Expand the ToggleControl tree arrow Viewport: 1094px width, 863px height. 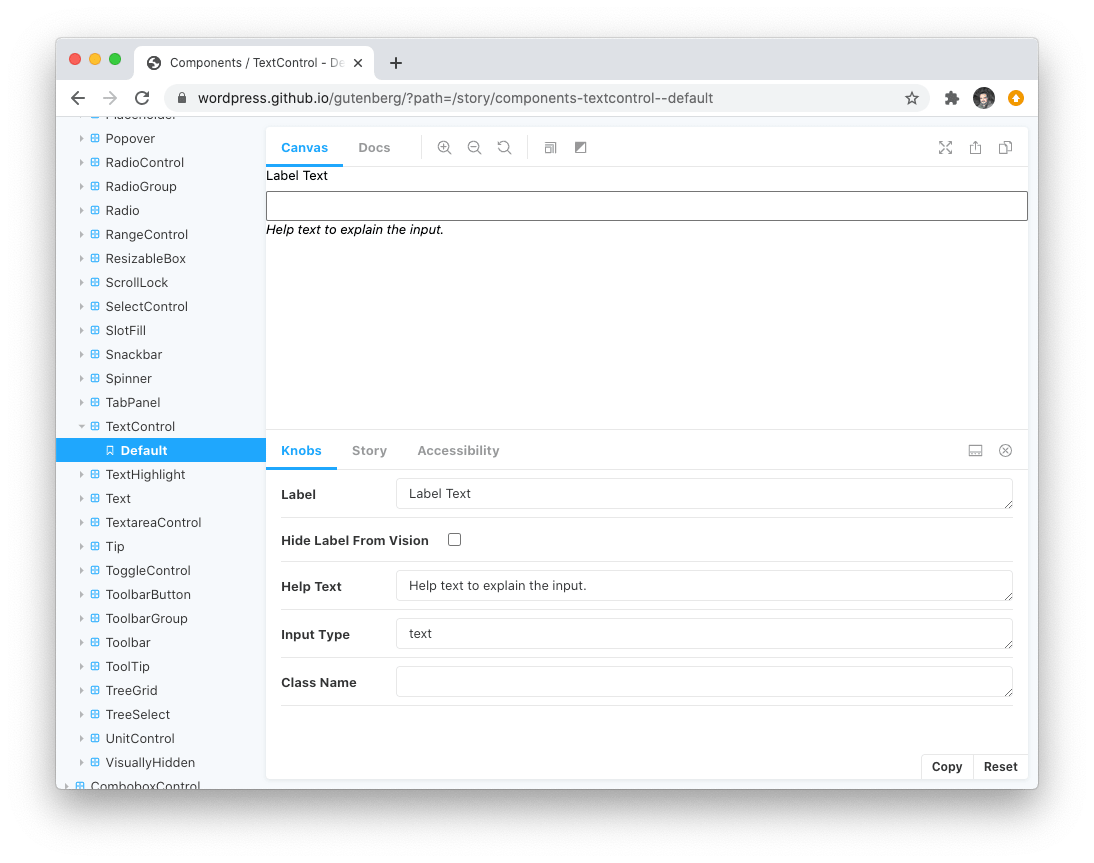pyautogui.click(x=82, y=570)
